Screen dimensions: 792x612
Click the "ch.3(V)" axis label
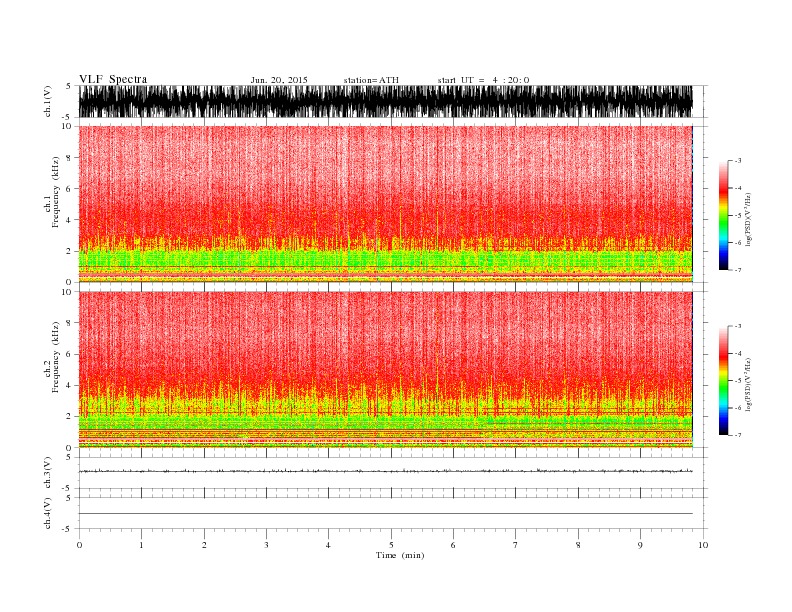[x=48, y=473]
